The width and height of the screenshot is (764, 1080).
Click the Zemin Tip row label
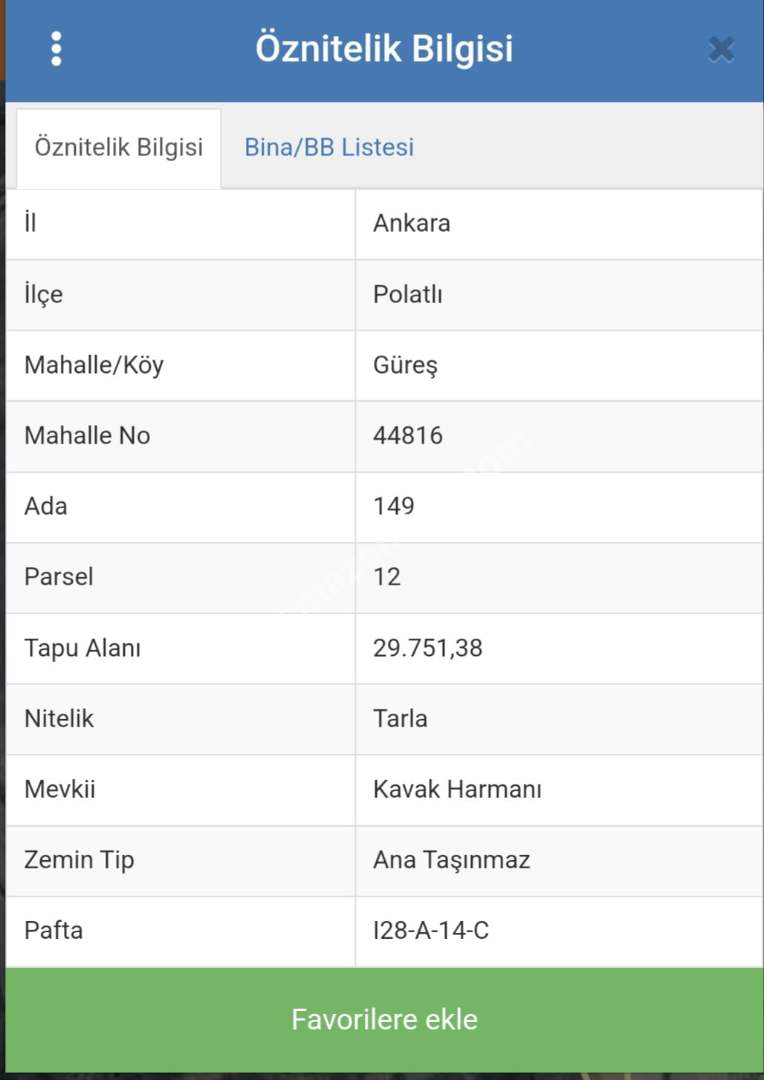[x=79, y=860]
